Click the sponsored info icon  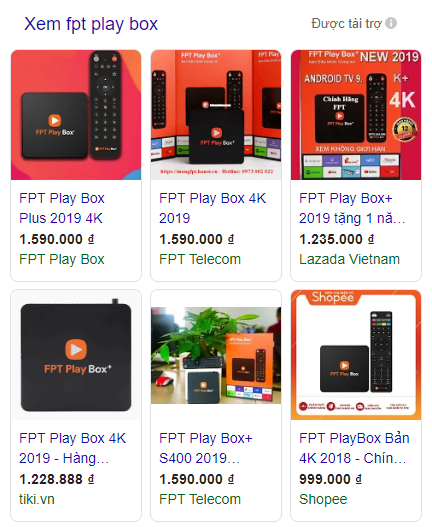(x=391, y=23)
